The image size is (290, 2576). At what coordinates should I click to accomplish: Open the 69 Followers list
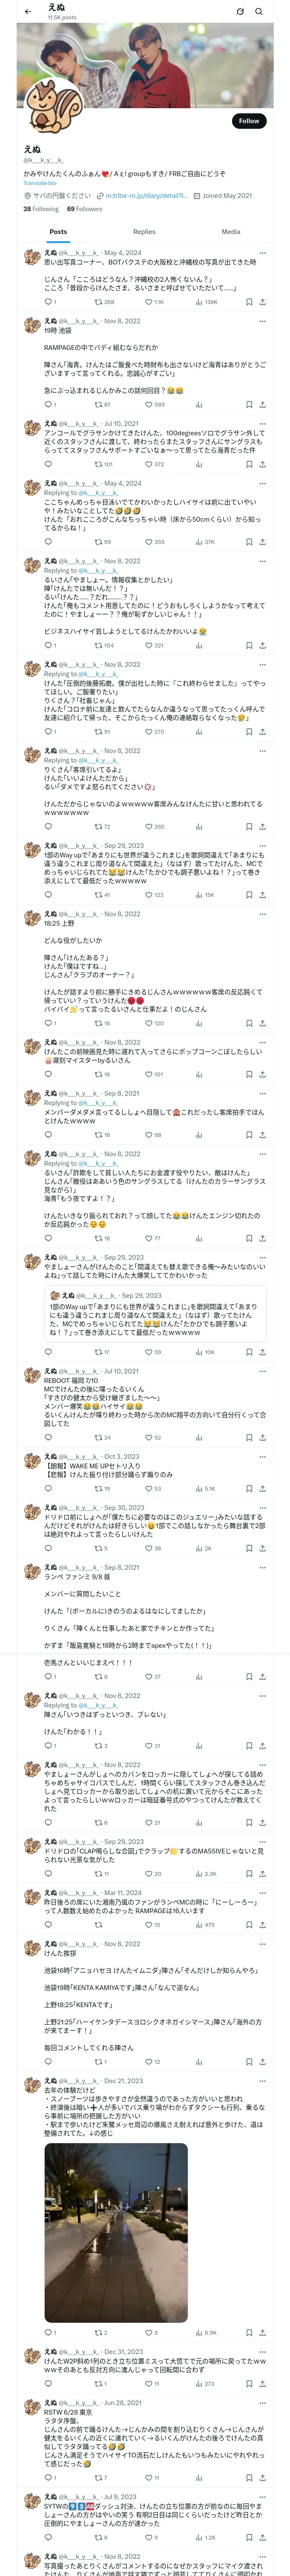click(85, 209)
